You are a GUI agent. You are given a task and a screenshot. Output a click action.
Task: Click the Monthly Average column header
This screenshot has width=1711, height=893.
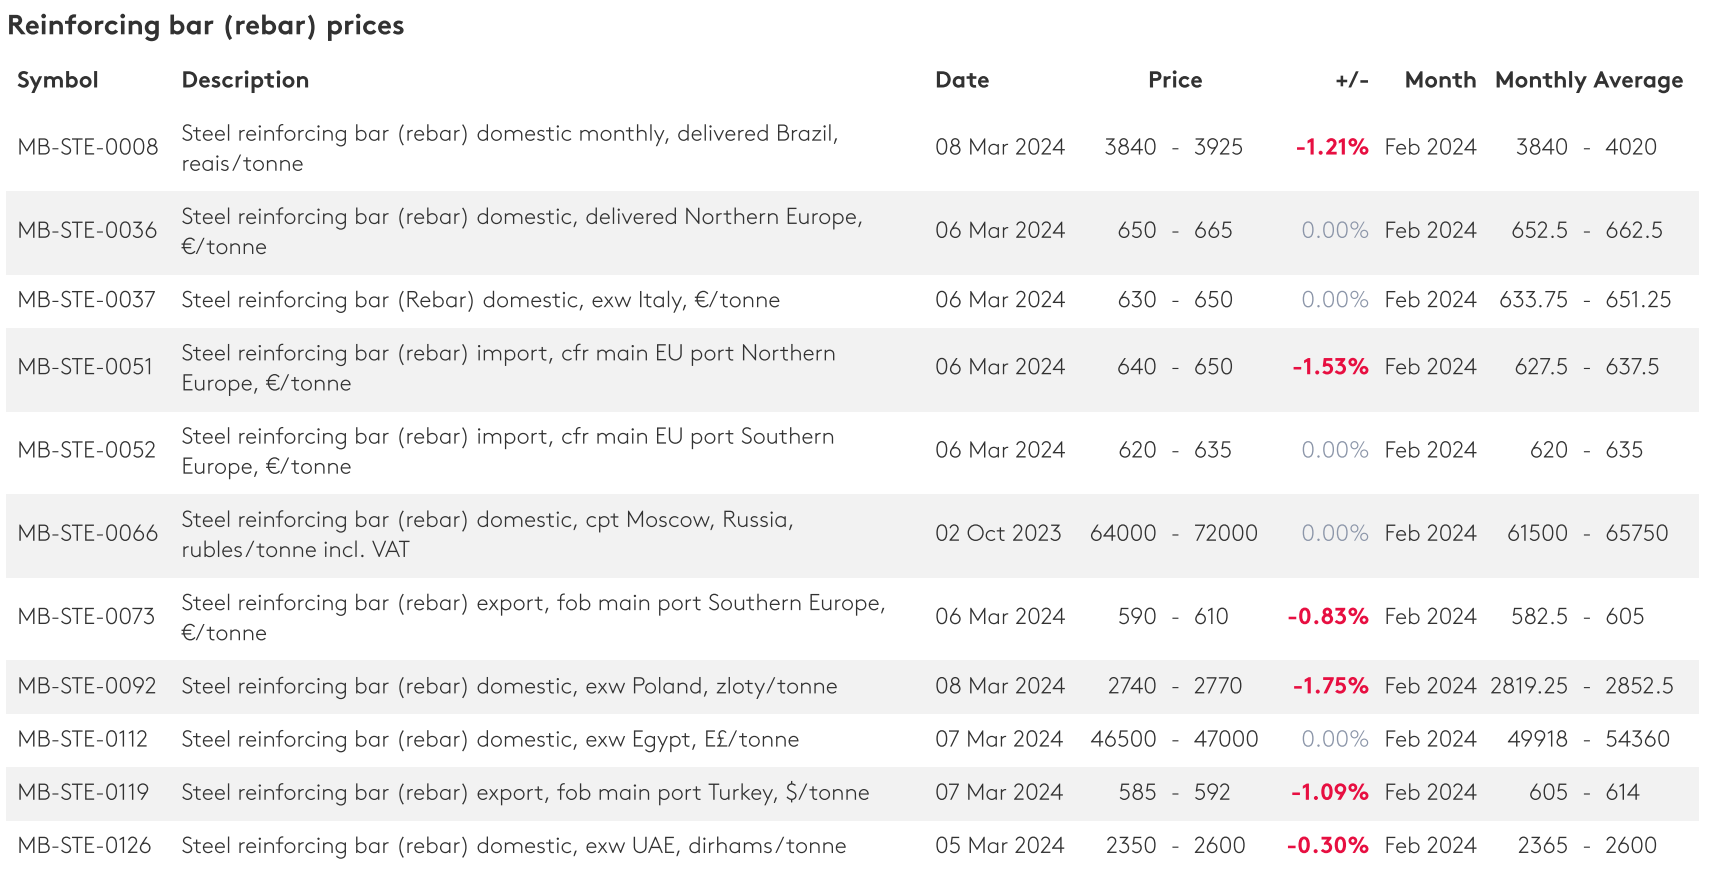[x=1588, y=80]
